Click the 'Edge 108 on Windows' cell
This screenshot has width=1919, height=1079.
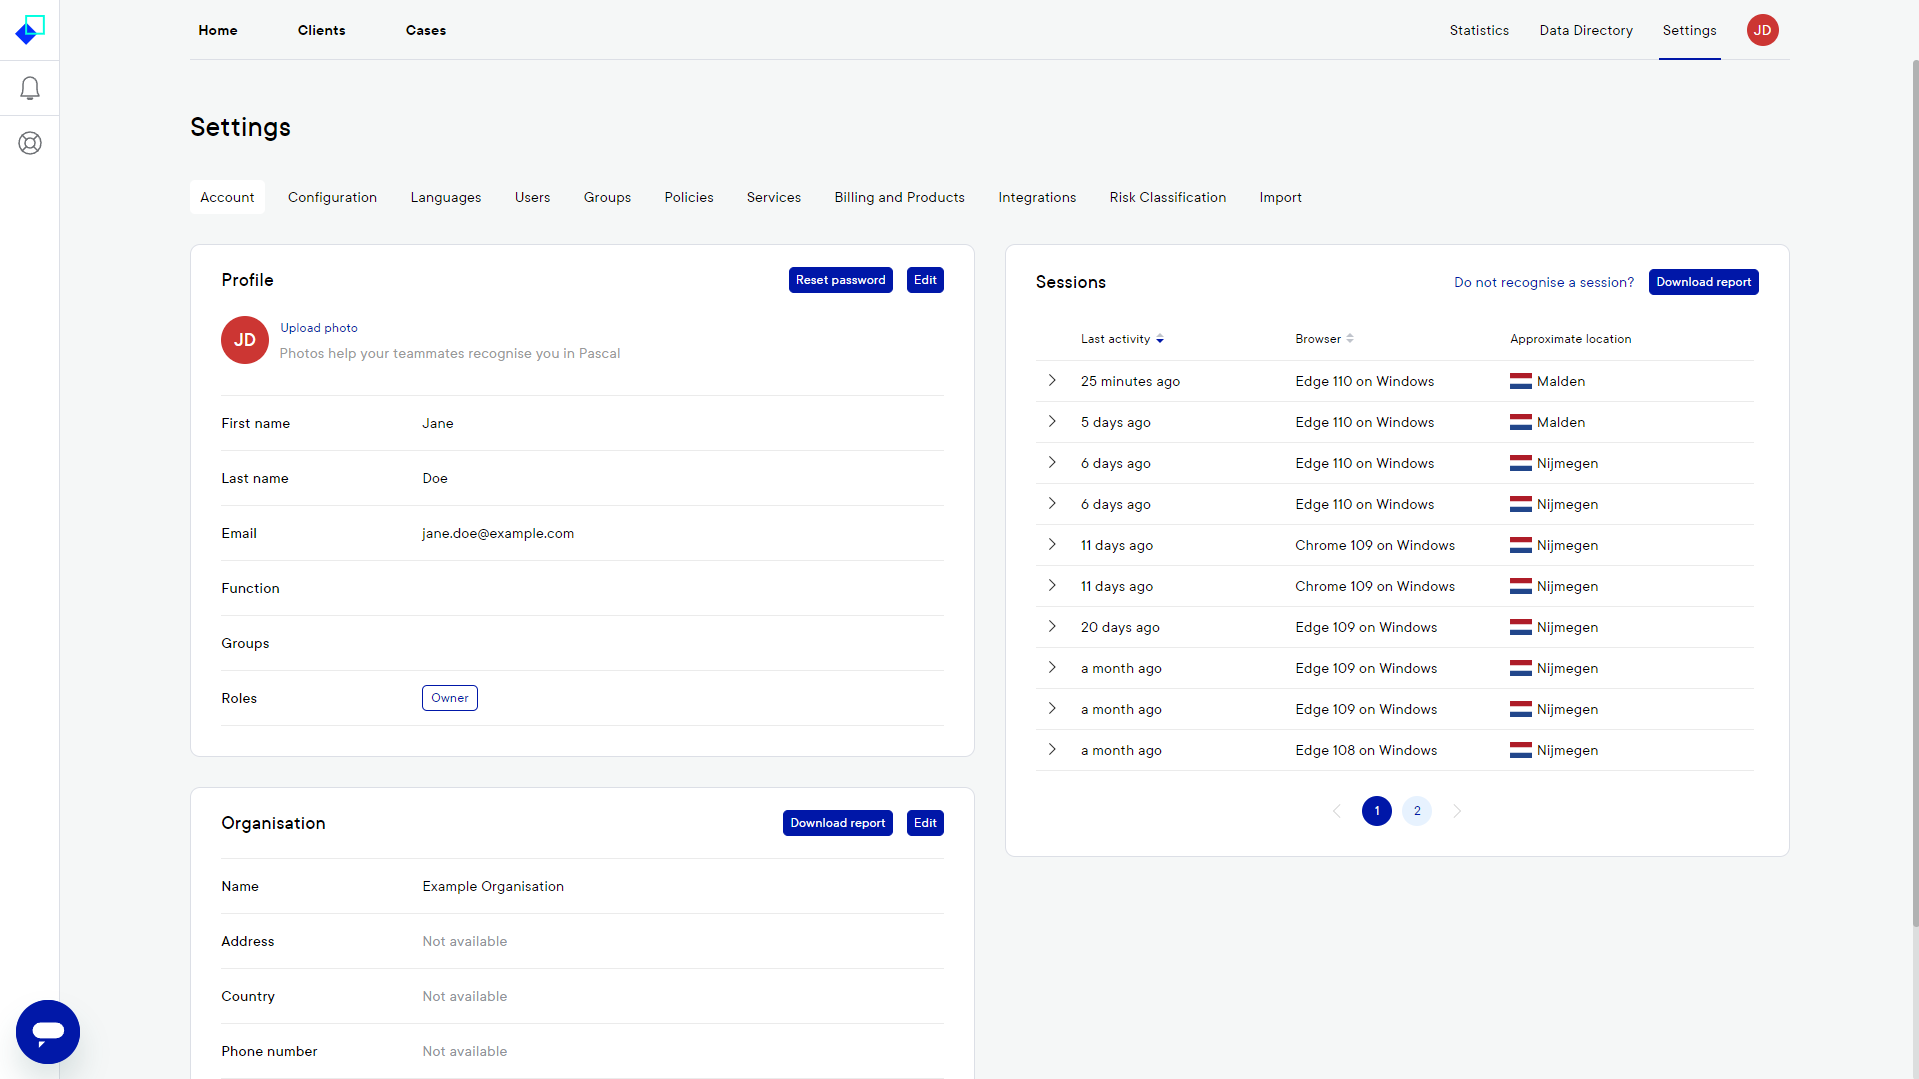(x=1366, y=750)
